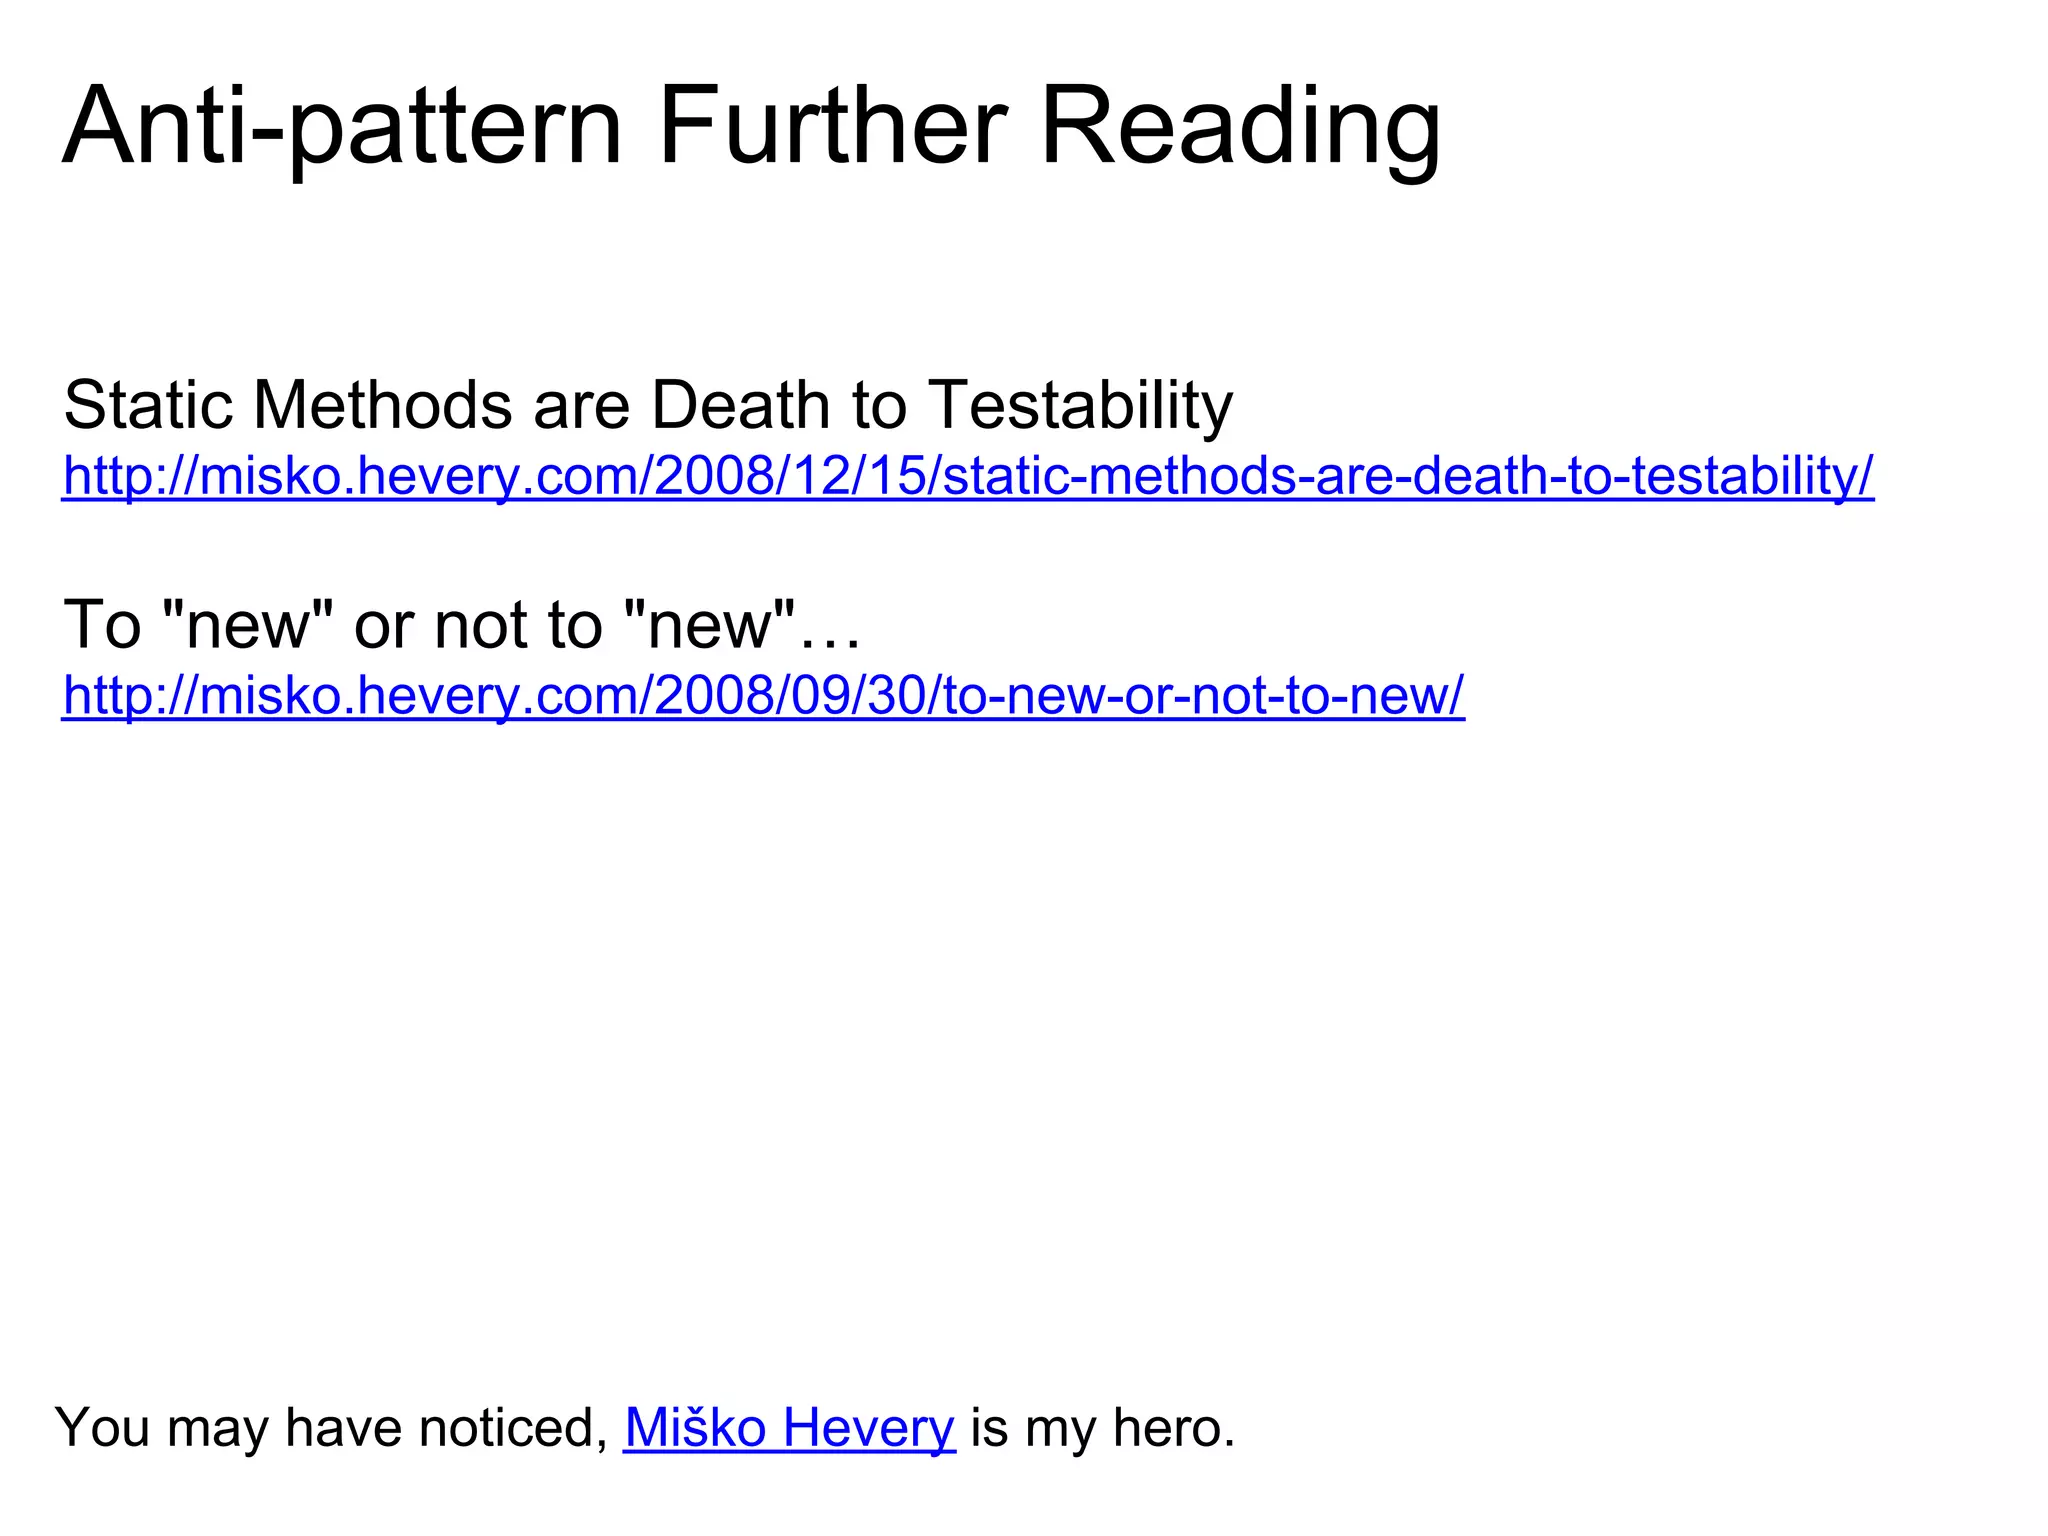The height and width of the screenshot is (1536, 2048).
Task: Click the 'To "new" or not to "new"…' heading
Action: [461, 624]
